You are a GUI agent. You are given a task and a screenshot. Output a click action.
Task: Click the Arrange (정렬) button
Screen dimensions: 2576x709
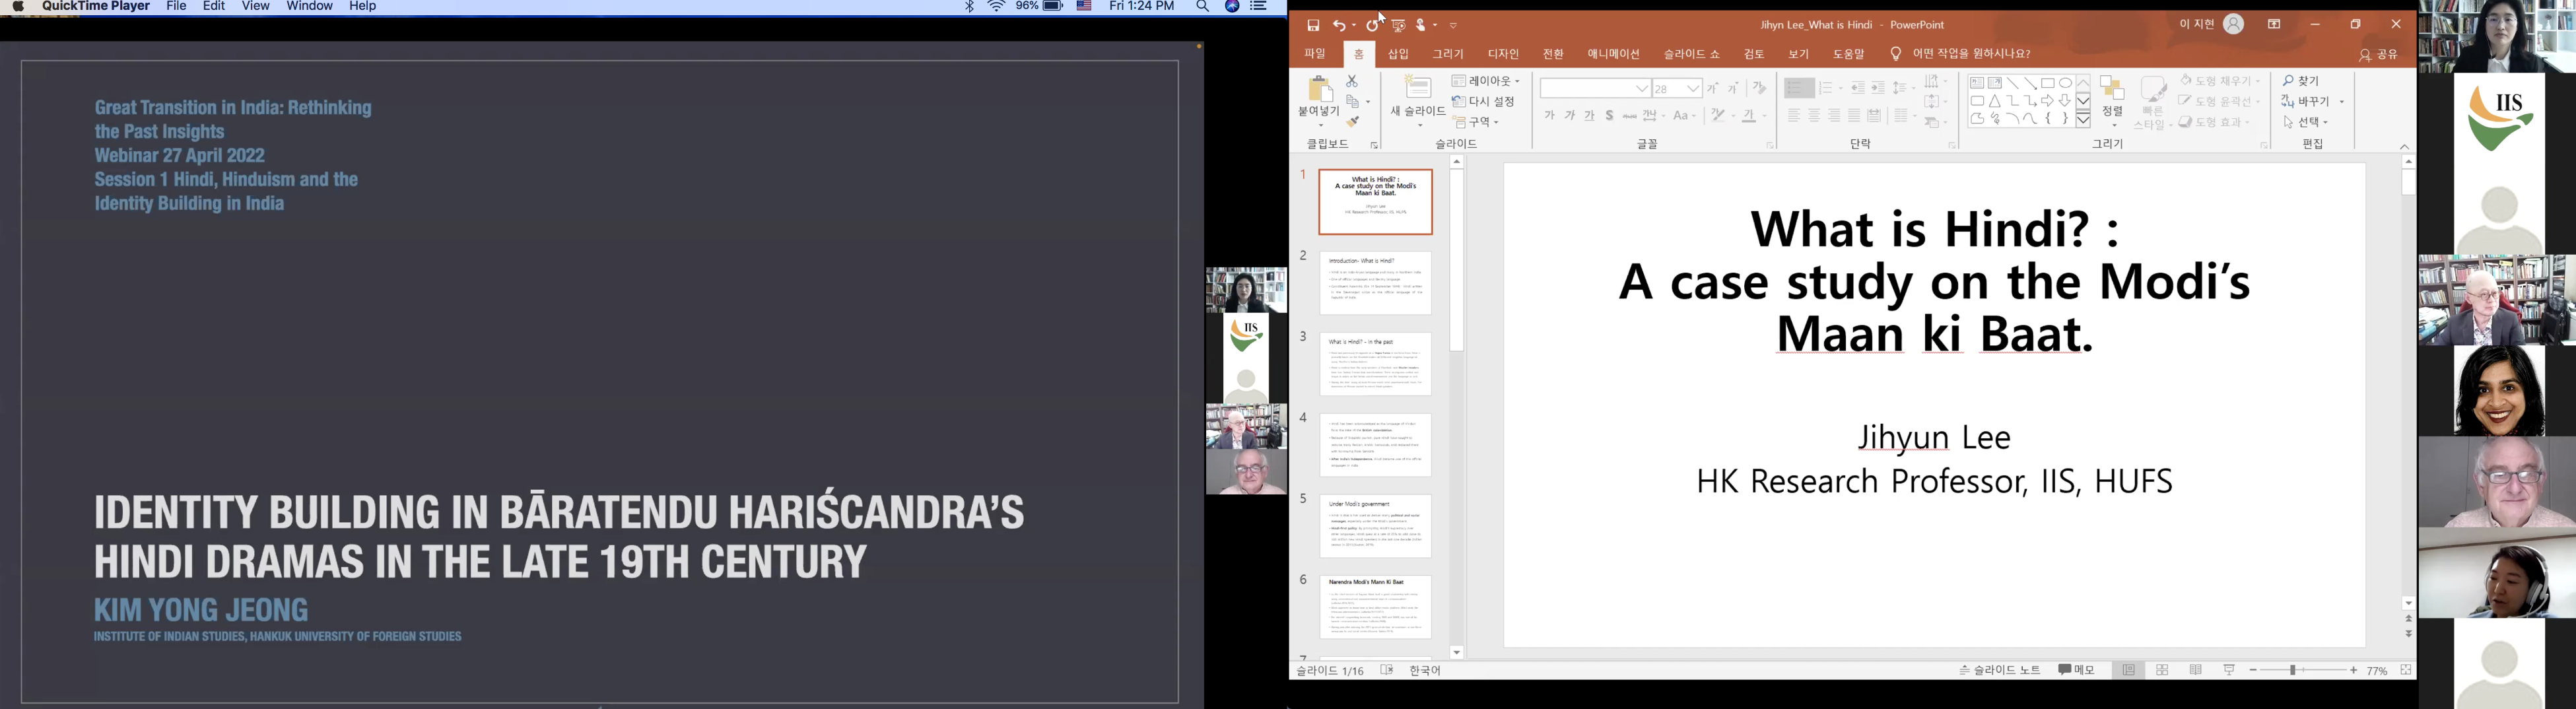pyautogui.click(x=2112, y=101)
